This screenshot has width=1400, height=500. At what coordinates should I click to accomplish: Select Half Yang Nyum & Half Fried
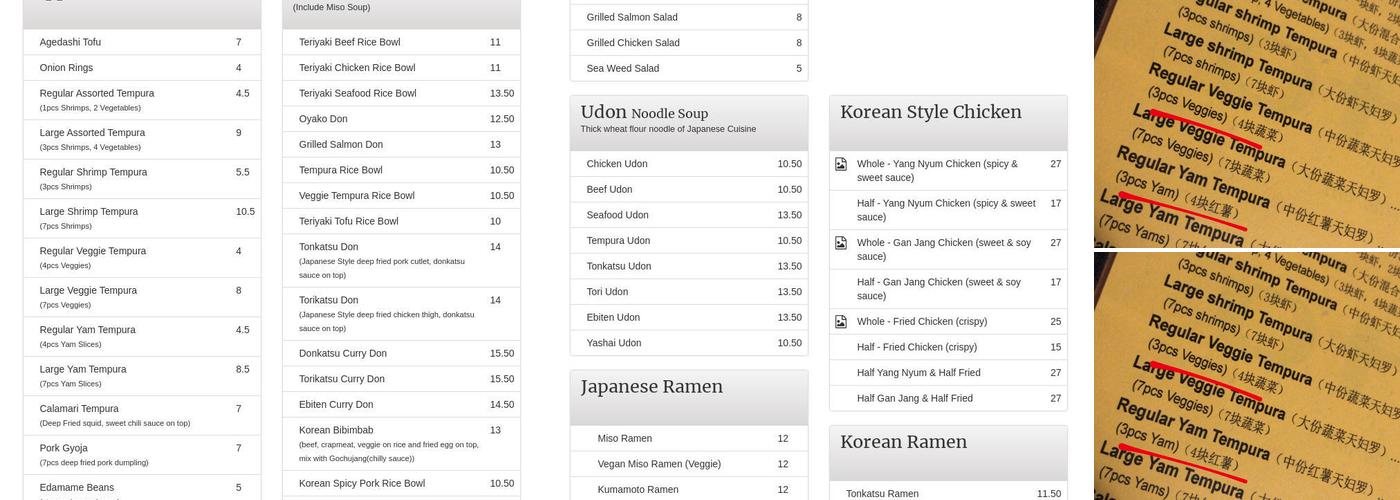(948, 373)
